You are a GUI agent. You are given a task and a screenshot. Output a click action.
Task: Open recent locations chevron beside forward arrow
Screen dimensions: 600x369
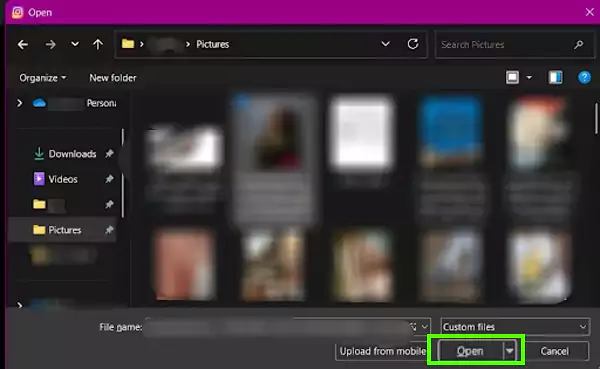click(x=75, y=44)
